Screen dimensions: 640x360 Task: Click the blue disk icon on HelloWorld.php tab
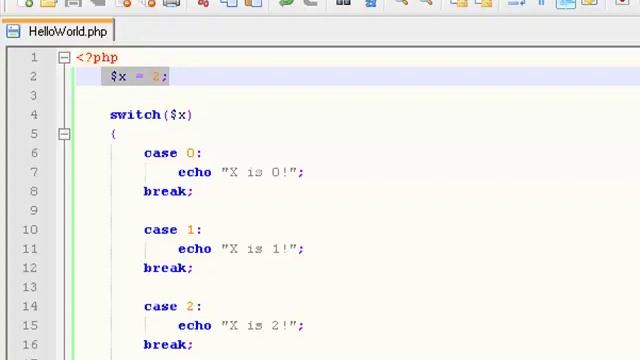[13, 31]
